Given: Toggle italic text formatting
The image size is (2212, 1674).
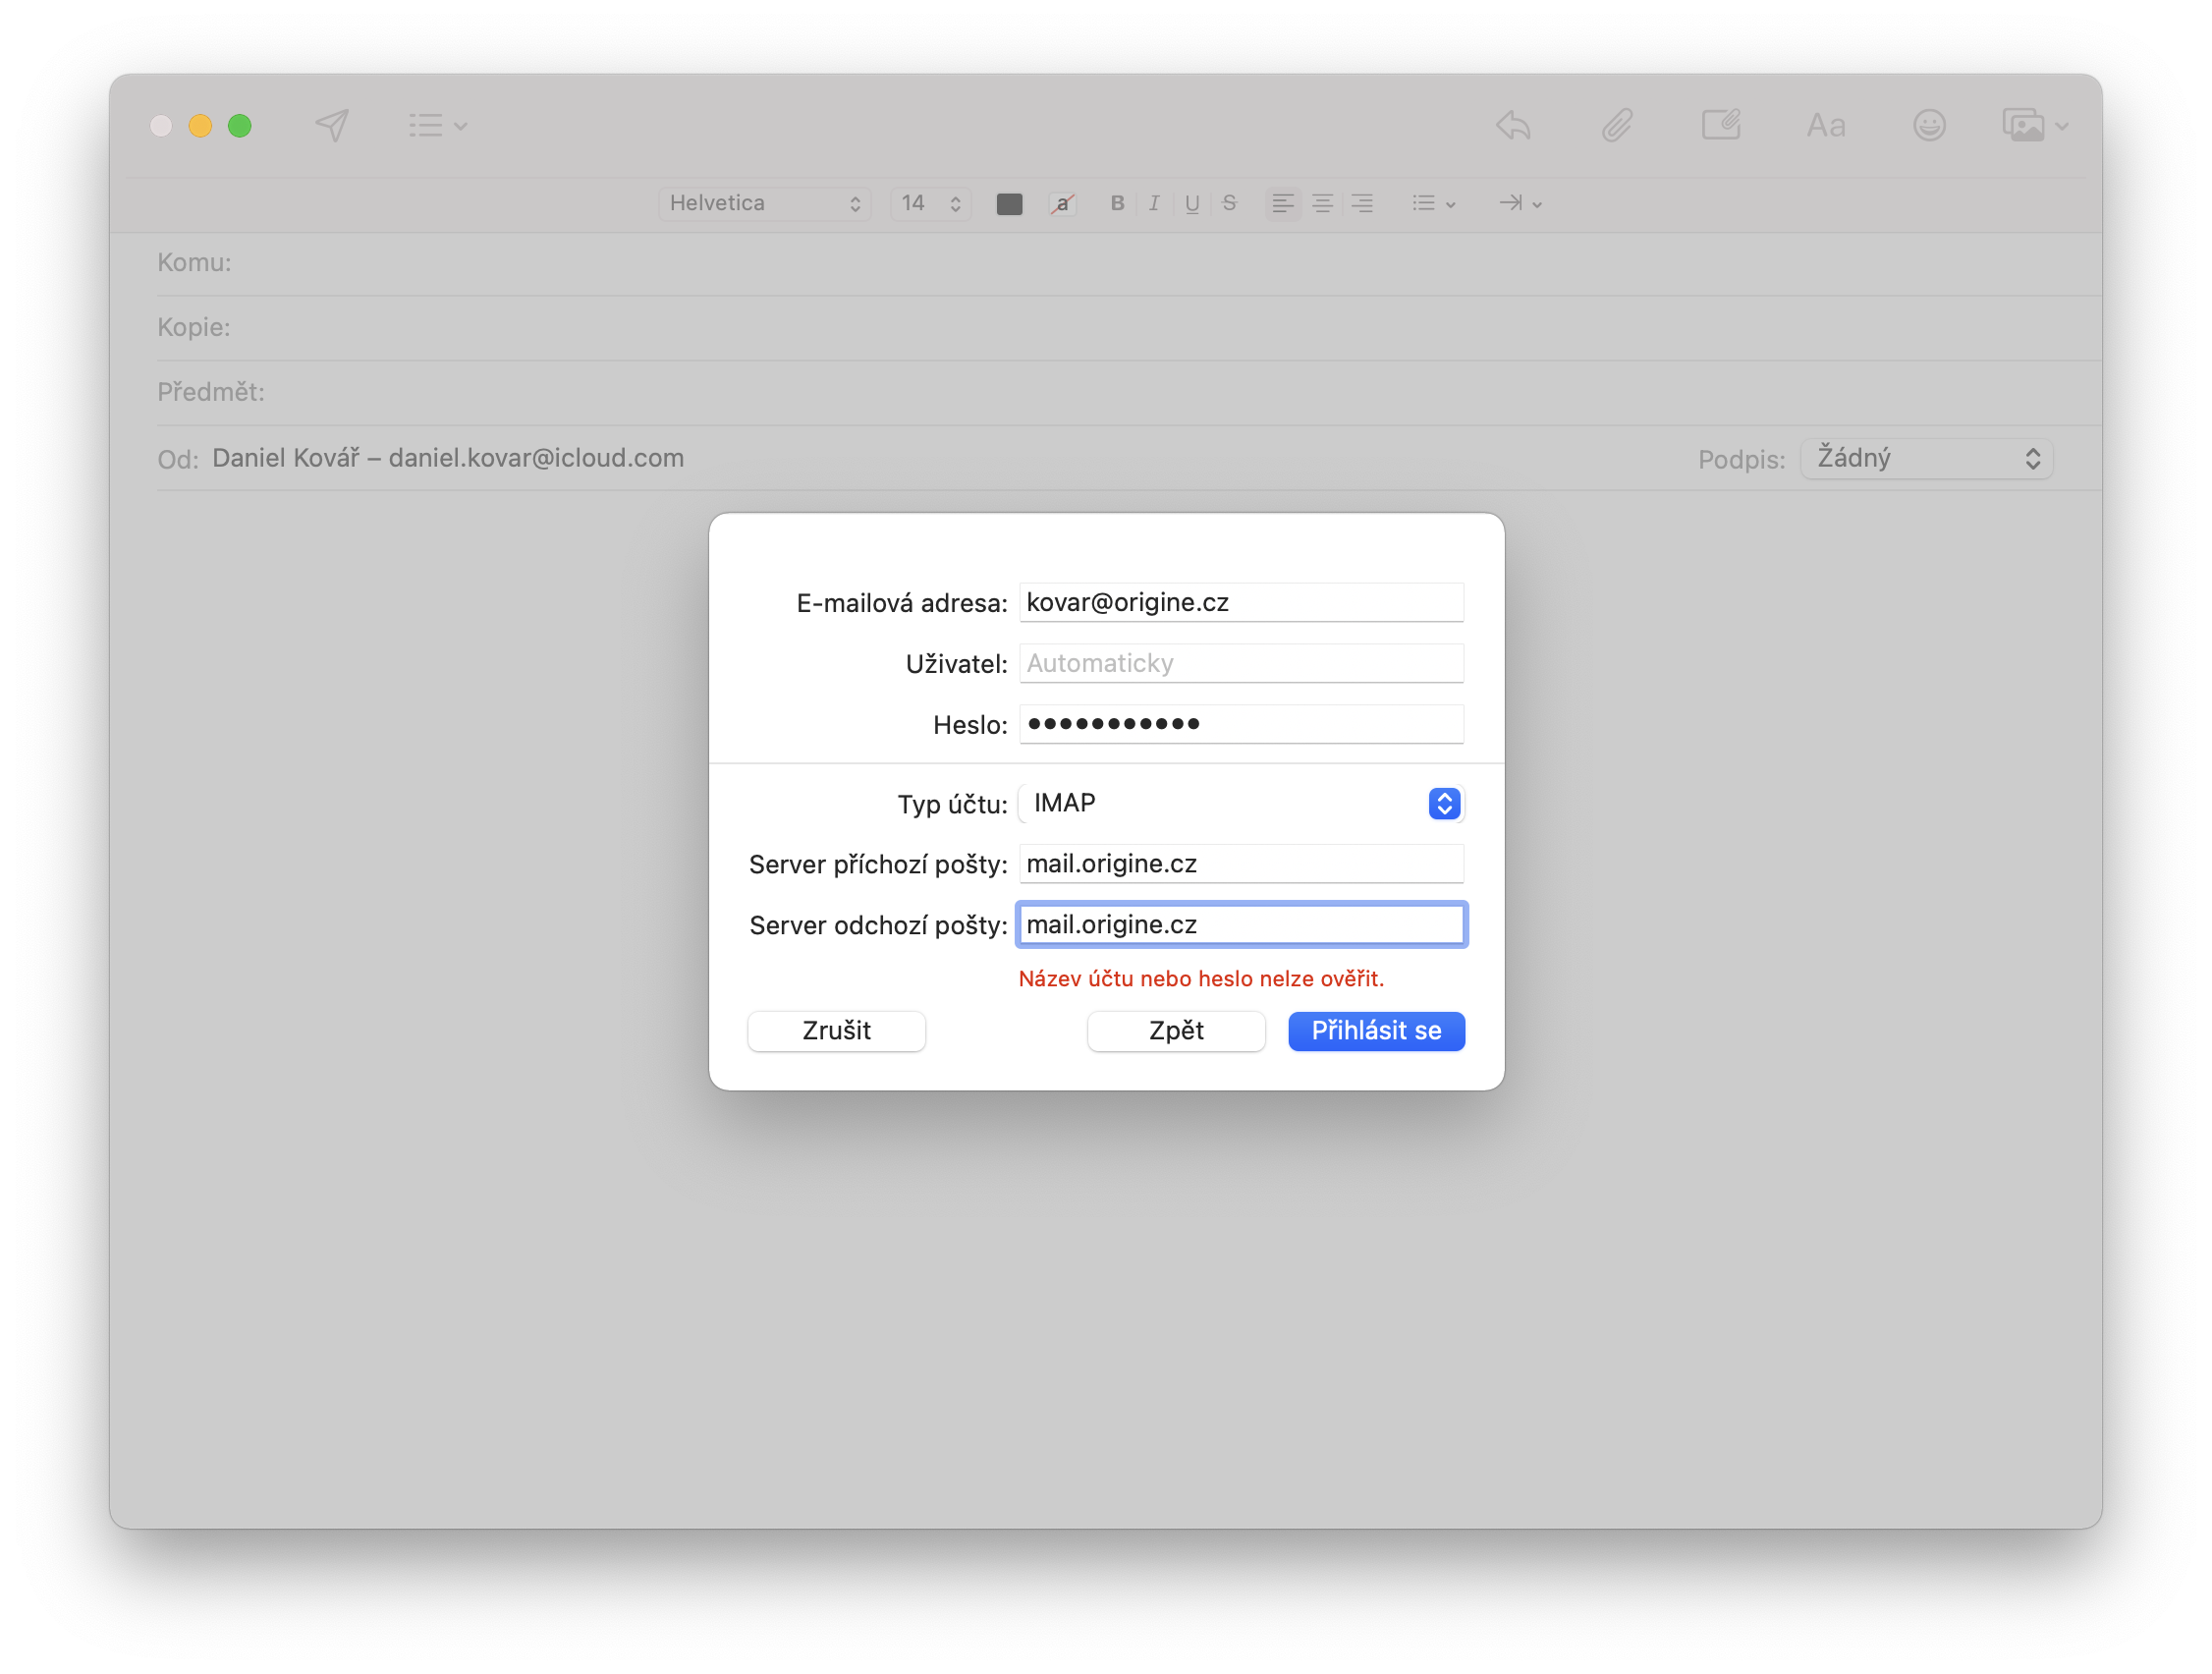Looking at the screenshot, I should point(1154,203).
